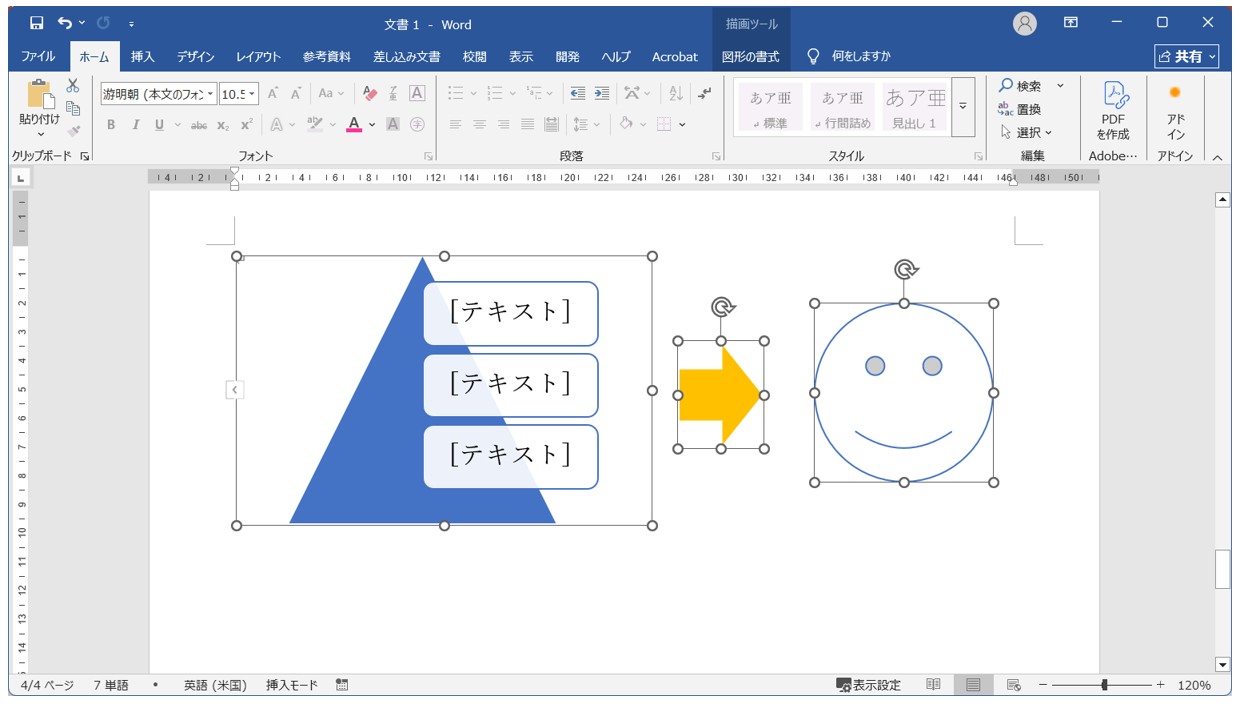Toggle the show paragraph marks button
Image resolution: width=1241 pixels, height=704 pixels.
point(705,94)
